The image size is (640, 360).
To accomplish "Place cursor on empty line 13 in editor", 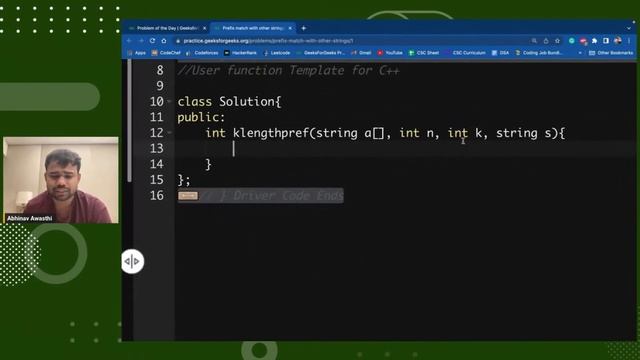I will coord(404,149).
